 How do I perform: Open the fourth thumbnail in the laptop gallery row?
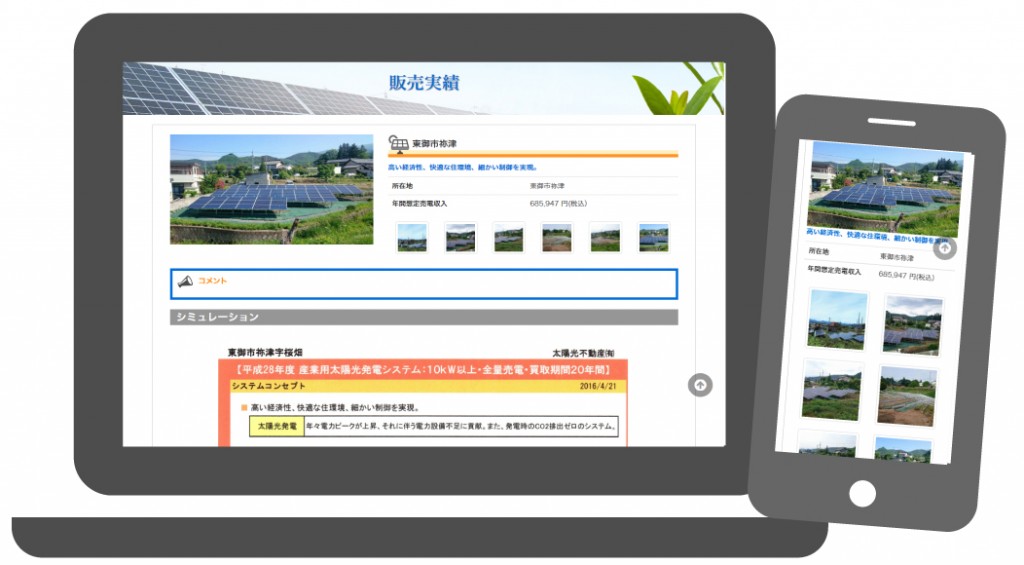pos(557,237)
